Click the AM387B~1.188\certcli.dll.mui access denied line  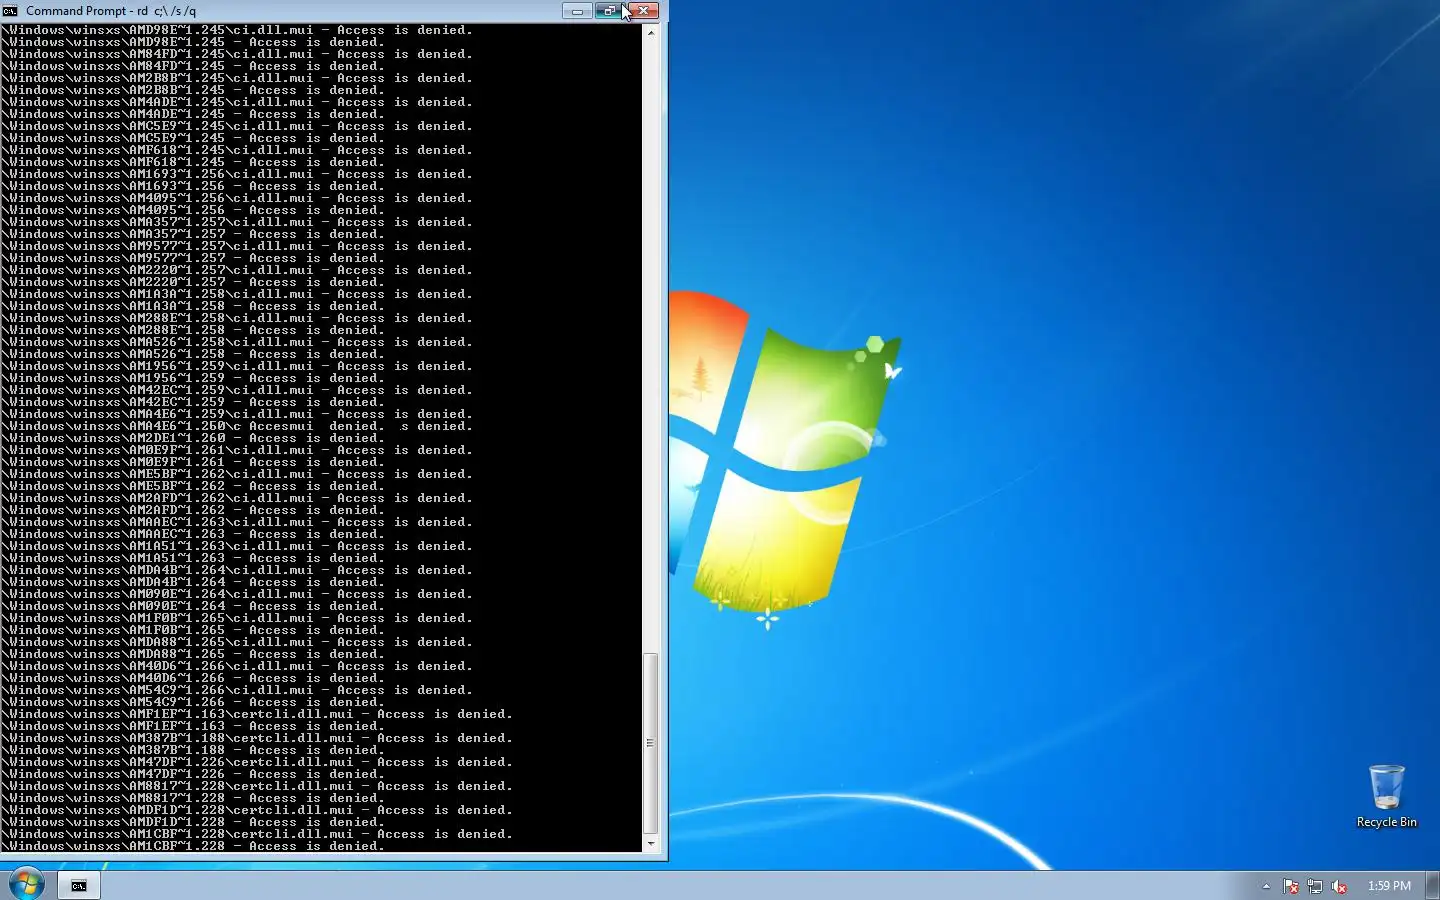click(257, 738)
